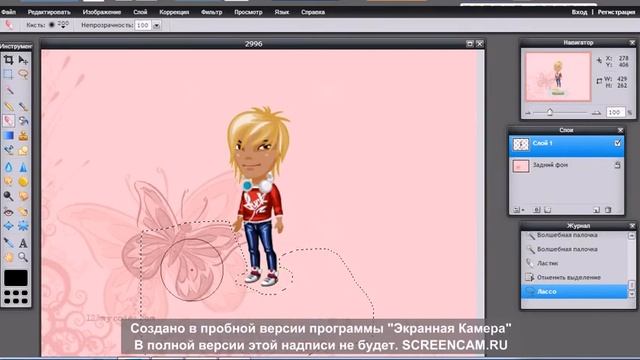Select the Magic Wand tool
Screen dimensions: 640x360
tap(9, 90)
